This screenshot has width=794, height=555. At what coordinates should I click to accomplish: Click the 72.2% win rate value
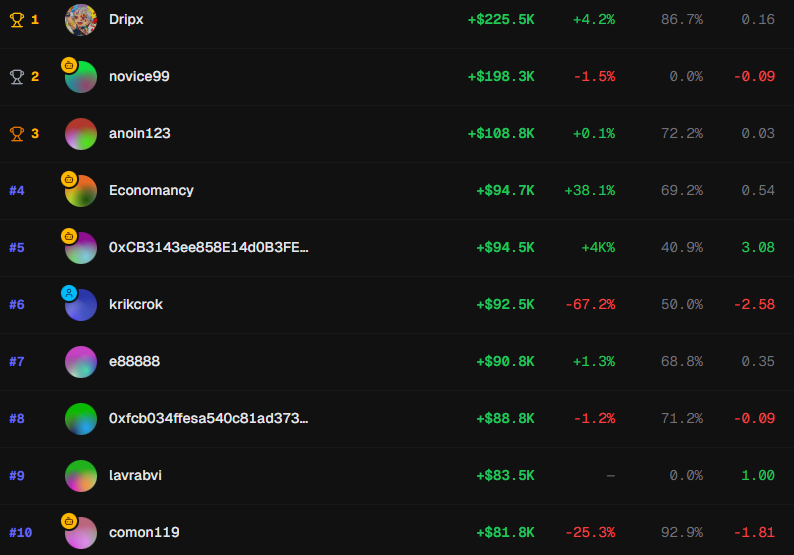click(682, 134)
